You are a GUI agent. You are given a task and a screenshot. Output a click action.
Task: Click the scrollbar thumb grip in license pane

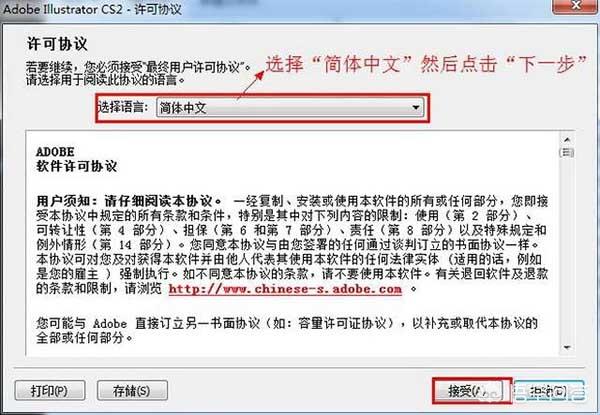567,153
